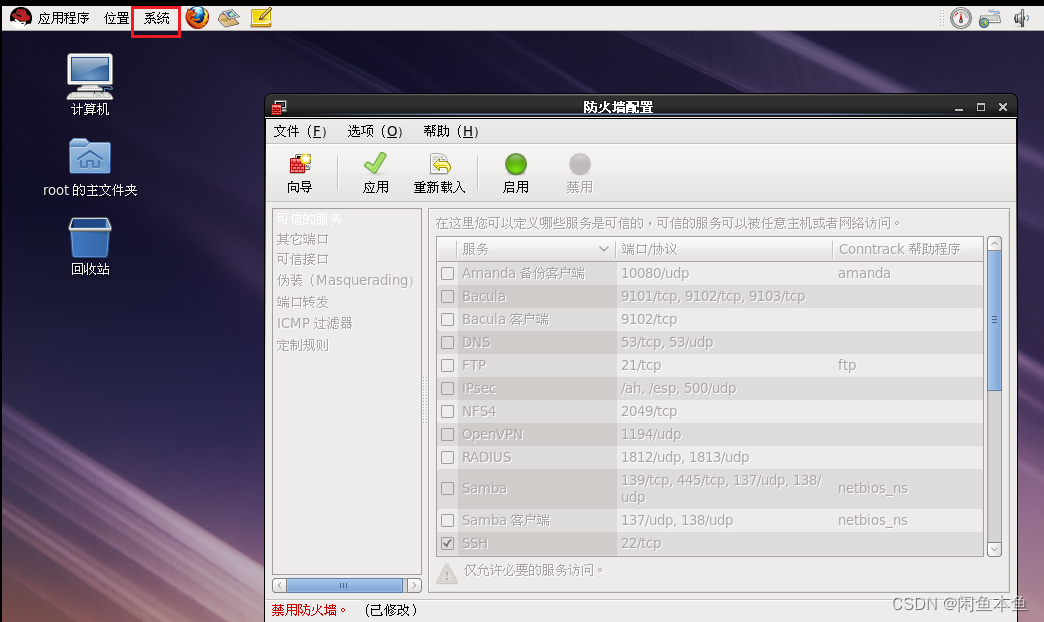This screenshot has height=622, width=1044.
Task: Enable the DNS trusted service
Action: point(447,342)
